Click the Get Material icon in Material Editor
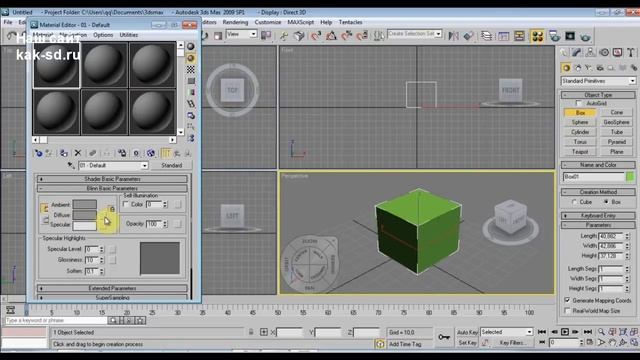The width and height of the screenshot is (640, 360). (x=38, y=153)
